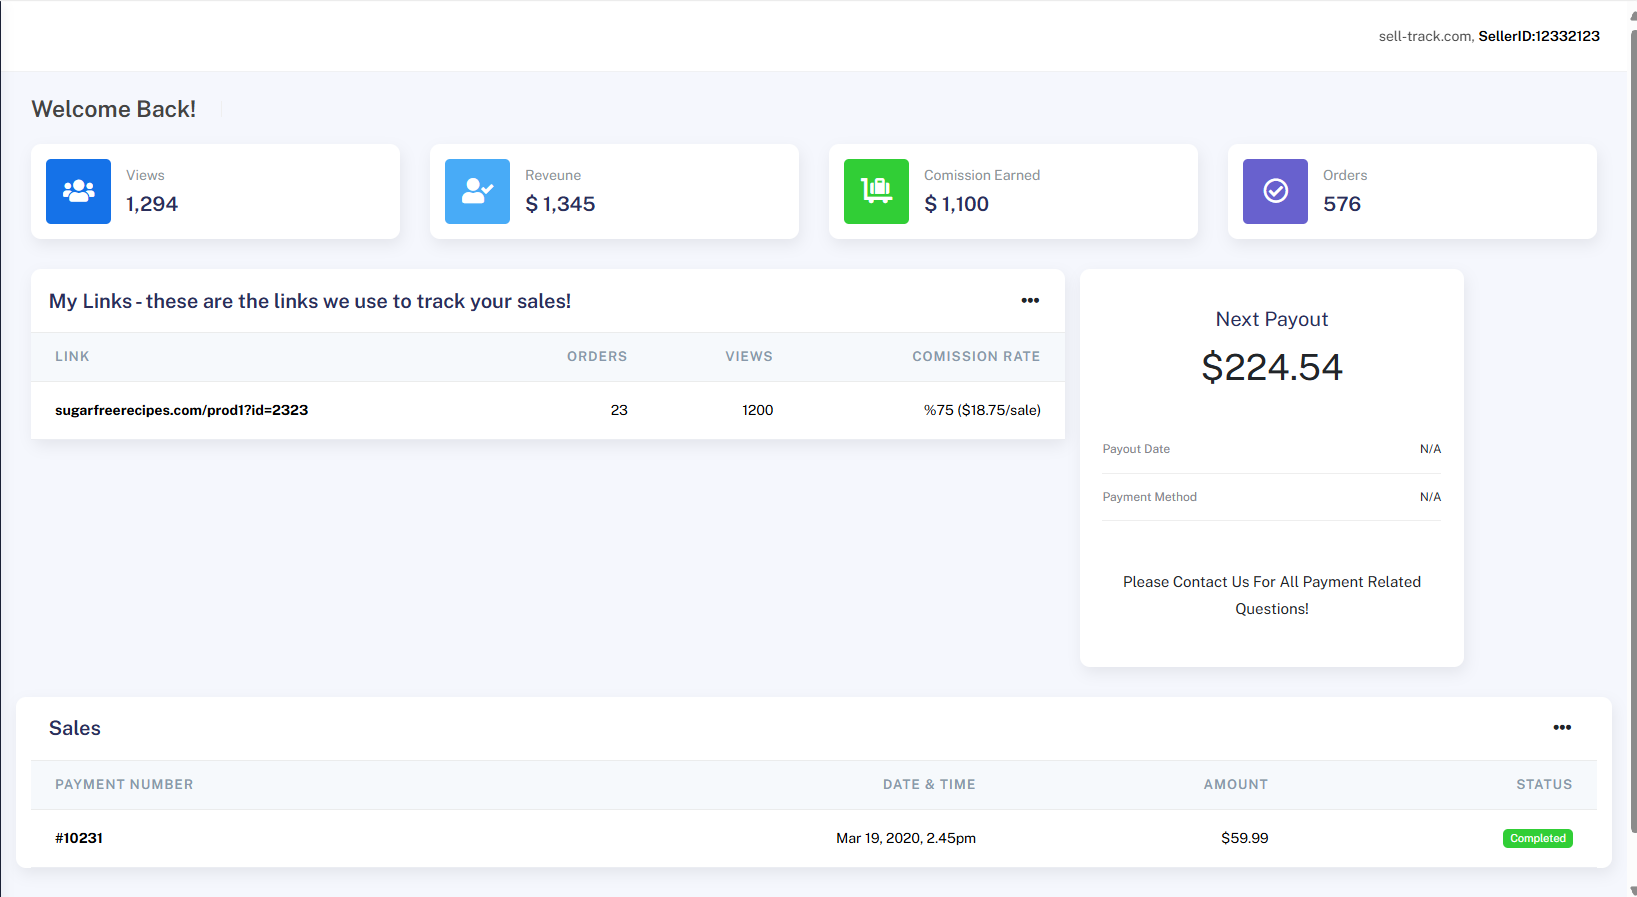Click the 1,294 views value
This screenshot has width=1637, height=897.
(x=152, y=204)
